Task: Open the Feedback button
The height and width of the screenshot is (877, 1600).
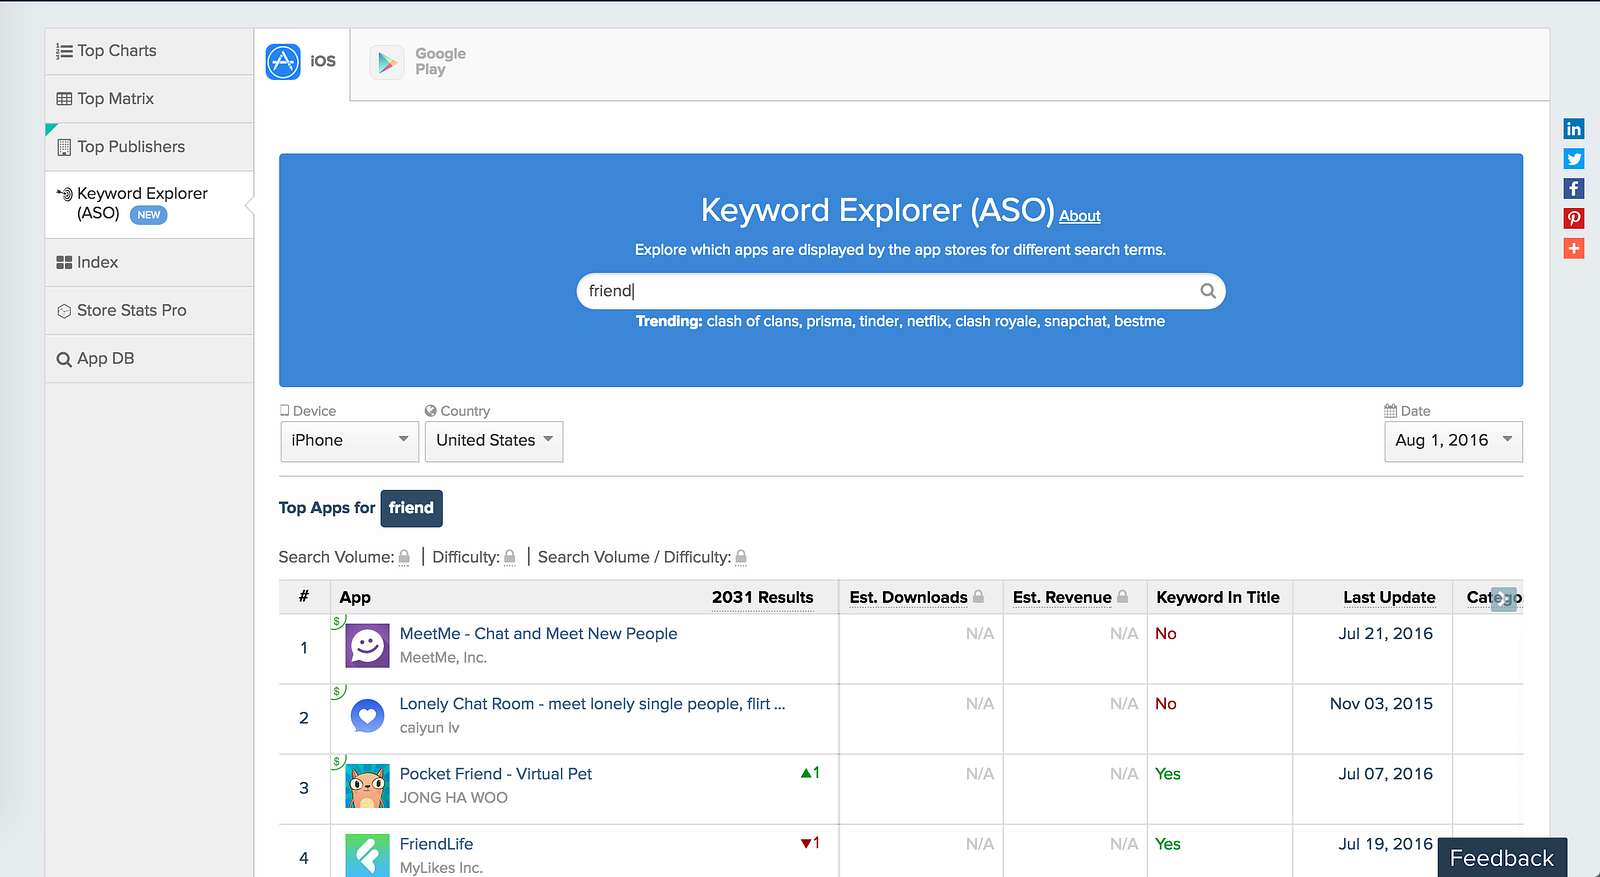Action: [1502, 858]
